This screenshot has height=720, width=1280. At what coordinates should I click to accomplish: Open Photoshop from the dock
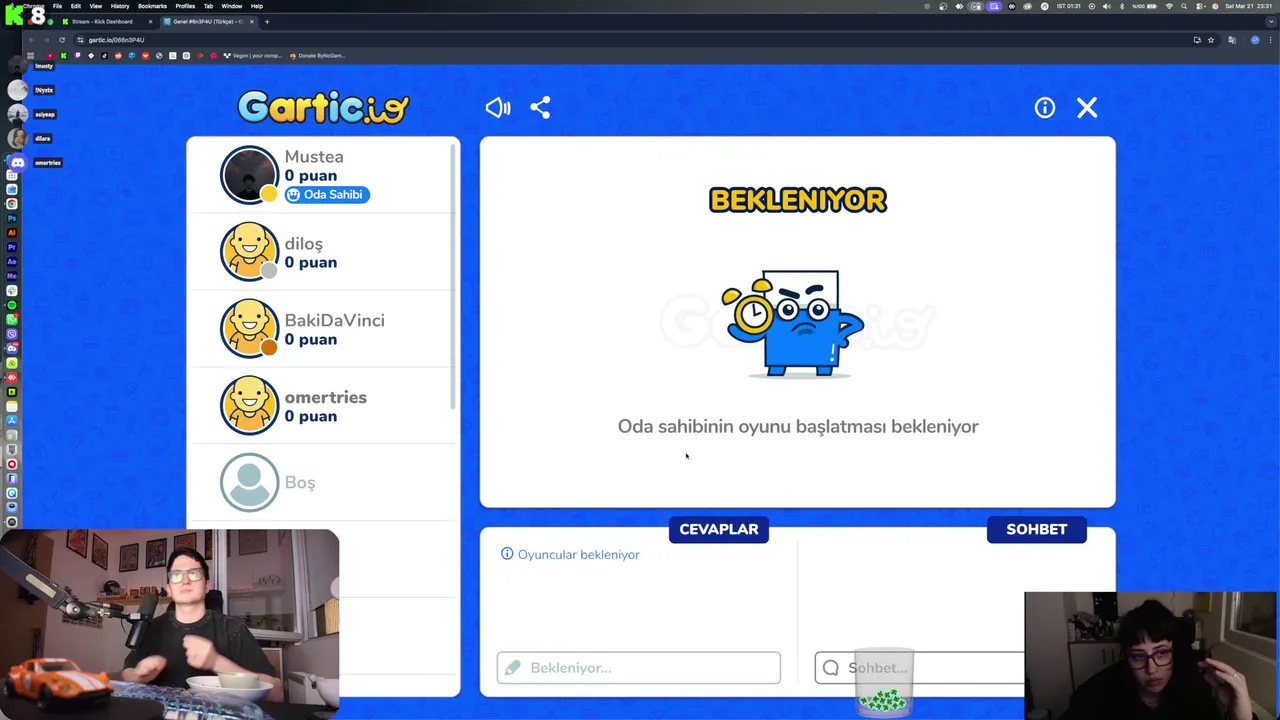pos(12,218)
